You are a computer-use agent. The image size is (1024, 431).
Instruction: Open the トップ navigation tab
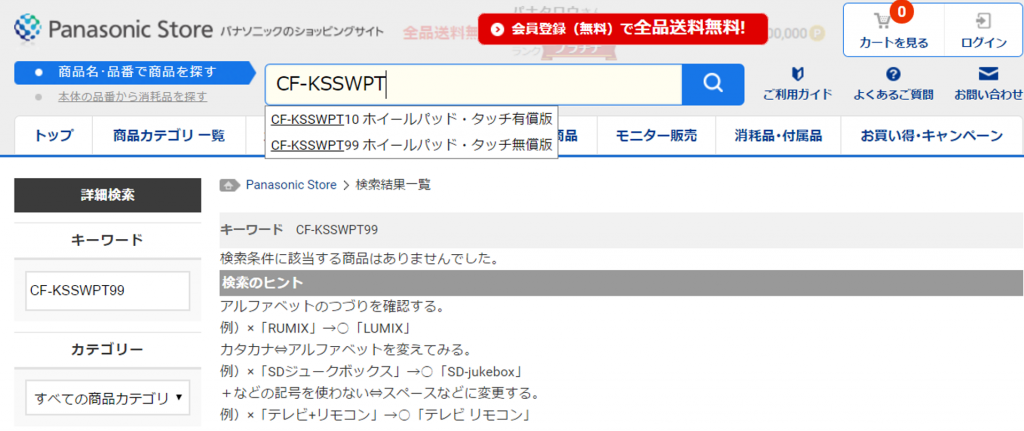(54, 136)
